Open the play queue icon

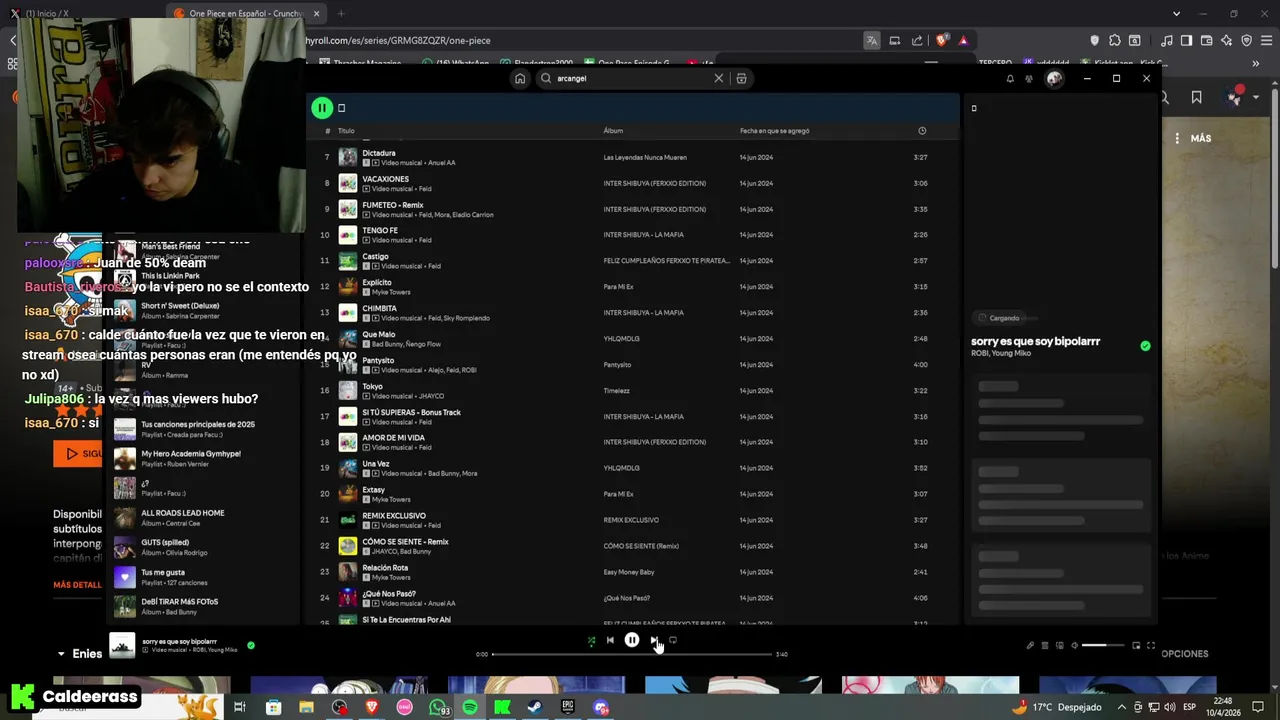1045,645
